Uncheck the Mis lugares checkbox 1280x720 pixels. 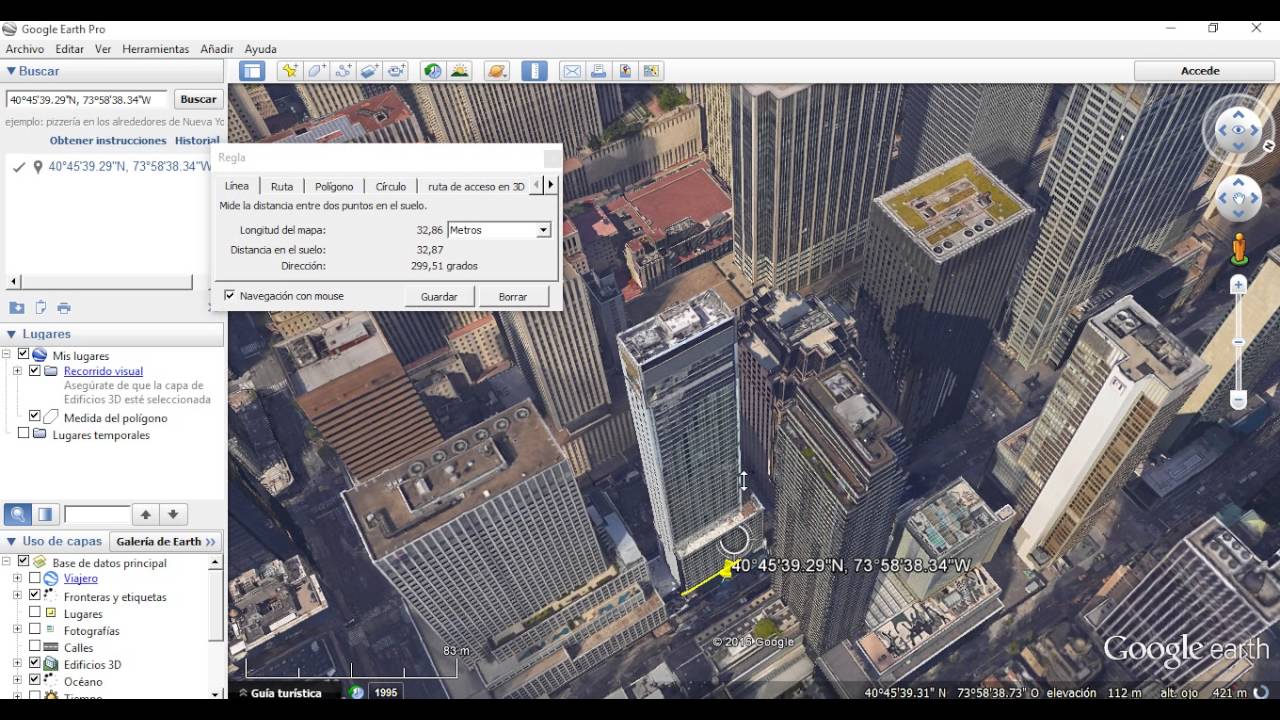pyautogui.click(x=23, y=355)
